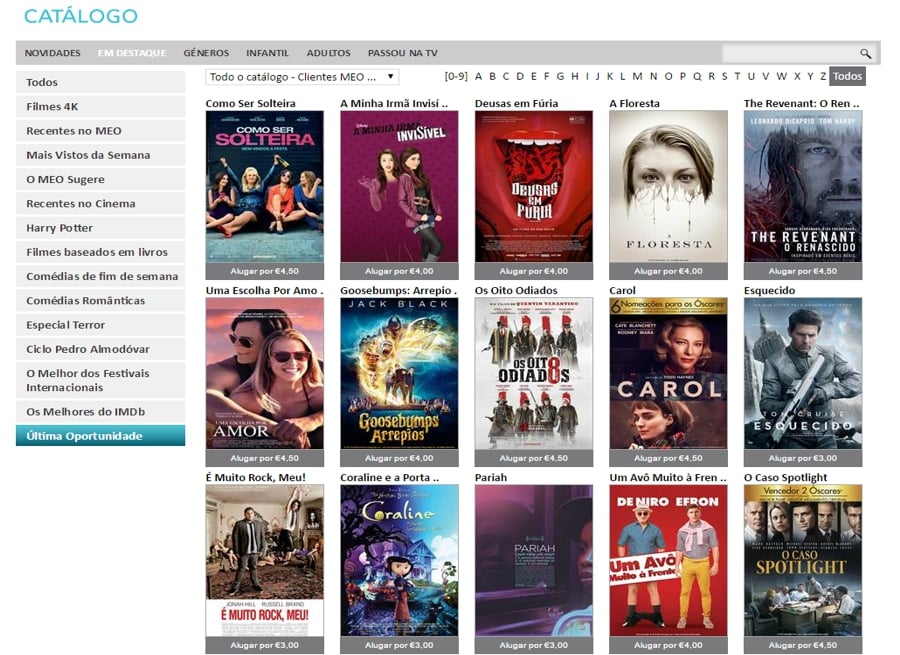This screenshot has width=900, height=655.
Task: Rent Como Ser Solteira for €4,50
Action: [x=265, y=271]
